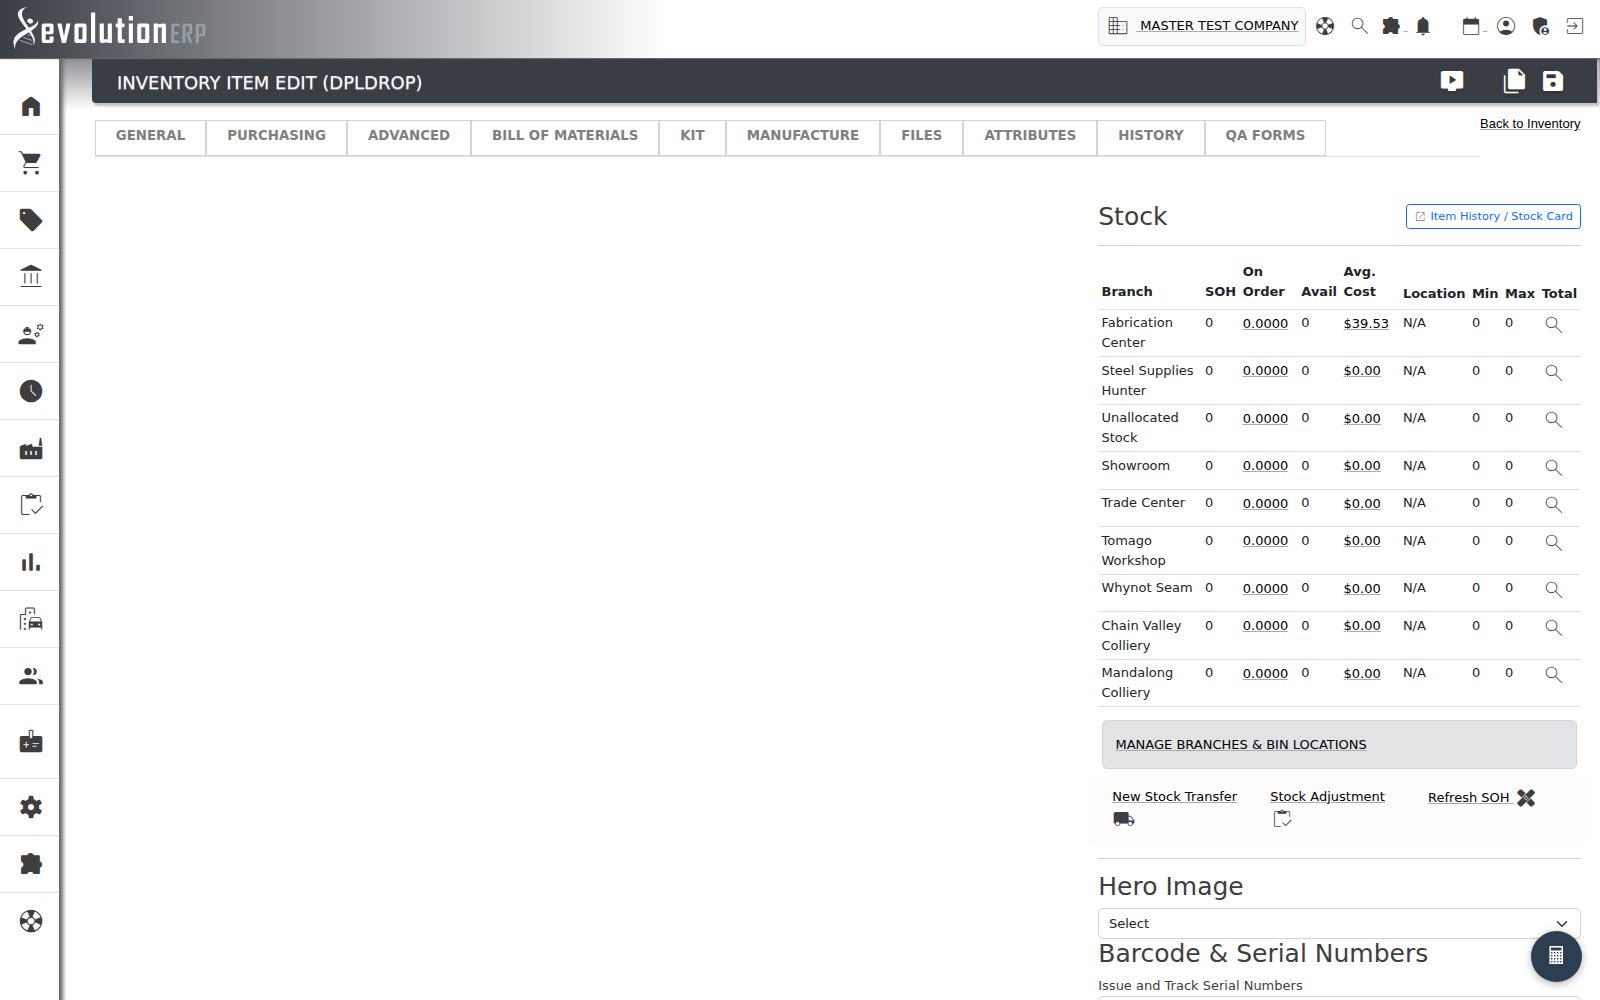Image resolution: width=1600 pixels, height=1000 pixels.
Task: Click the settings gear sidebar icon
Action: coord(31,807)
